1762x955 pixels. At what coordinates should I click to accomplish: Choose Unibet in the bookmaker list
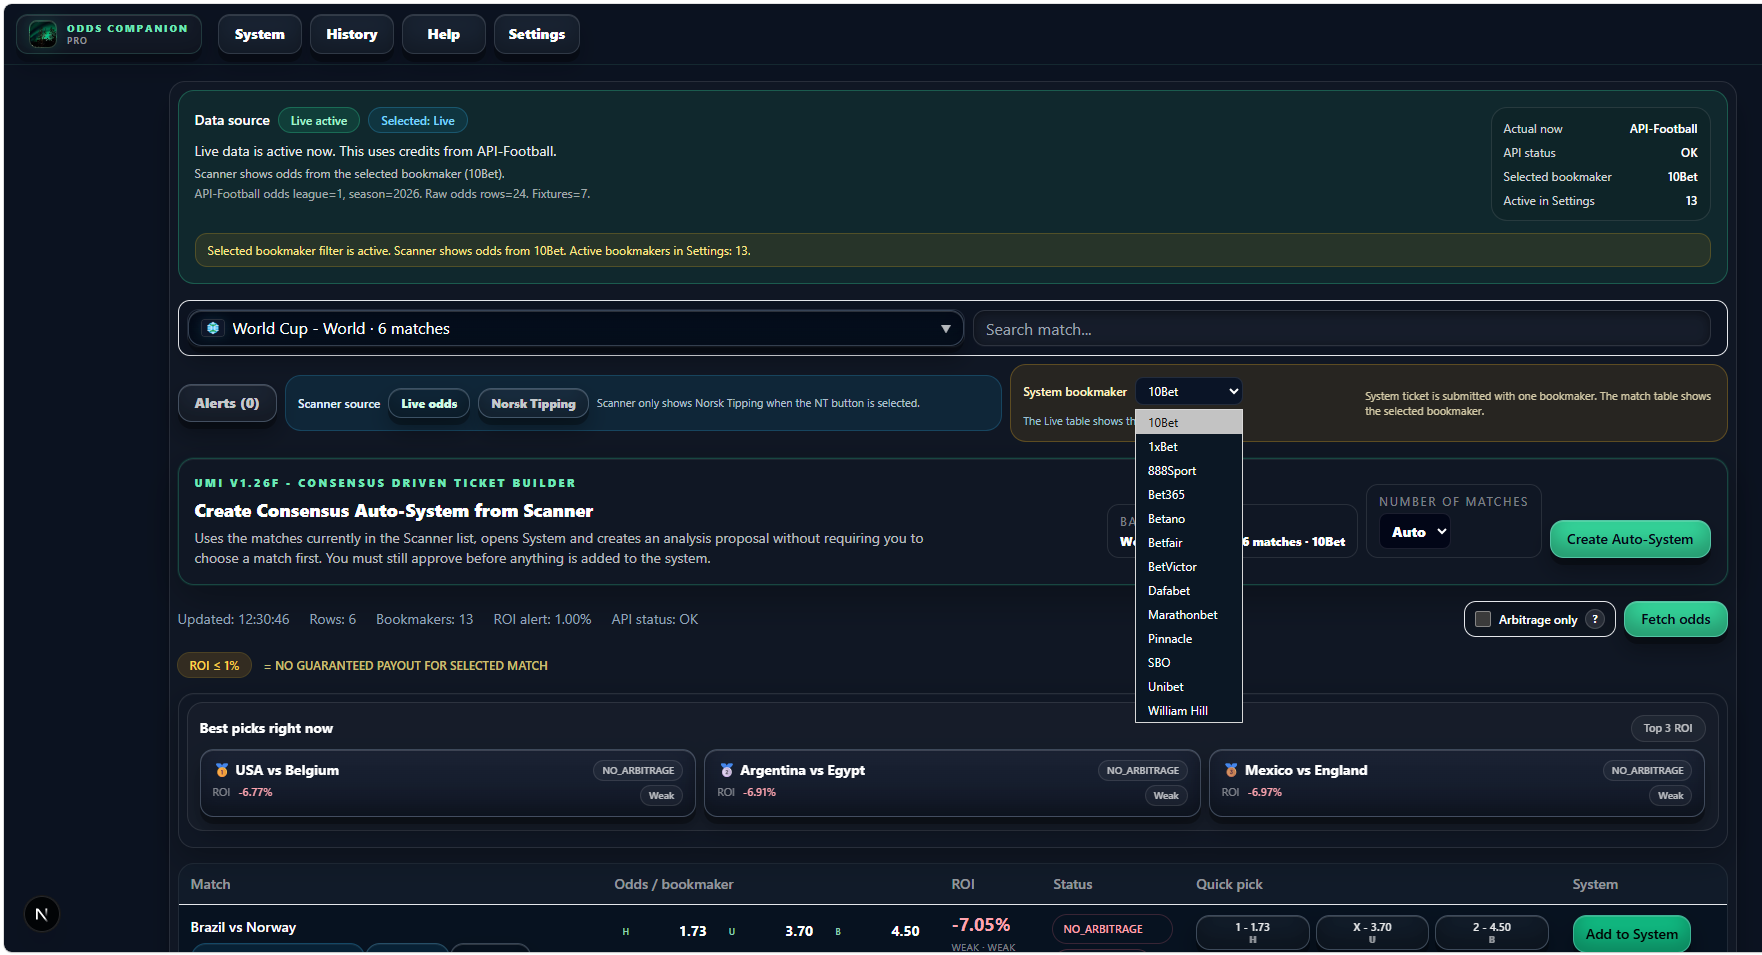(1189, 687)
